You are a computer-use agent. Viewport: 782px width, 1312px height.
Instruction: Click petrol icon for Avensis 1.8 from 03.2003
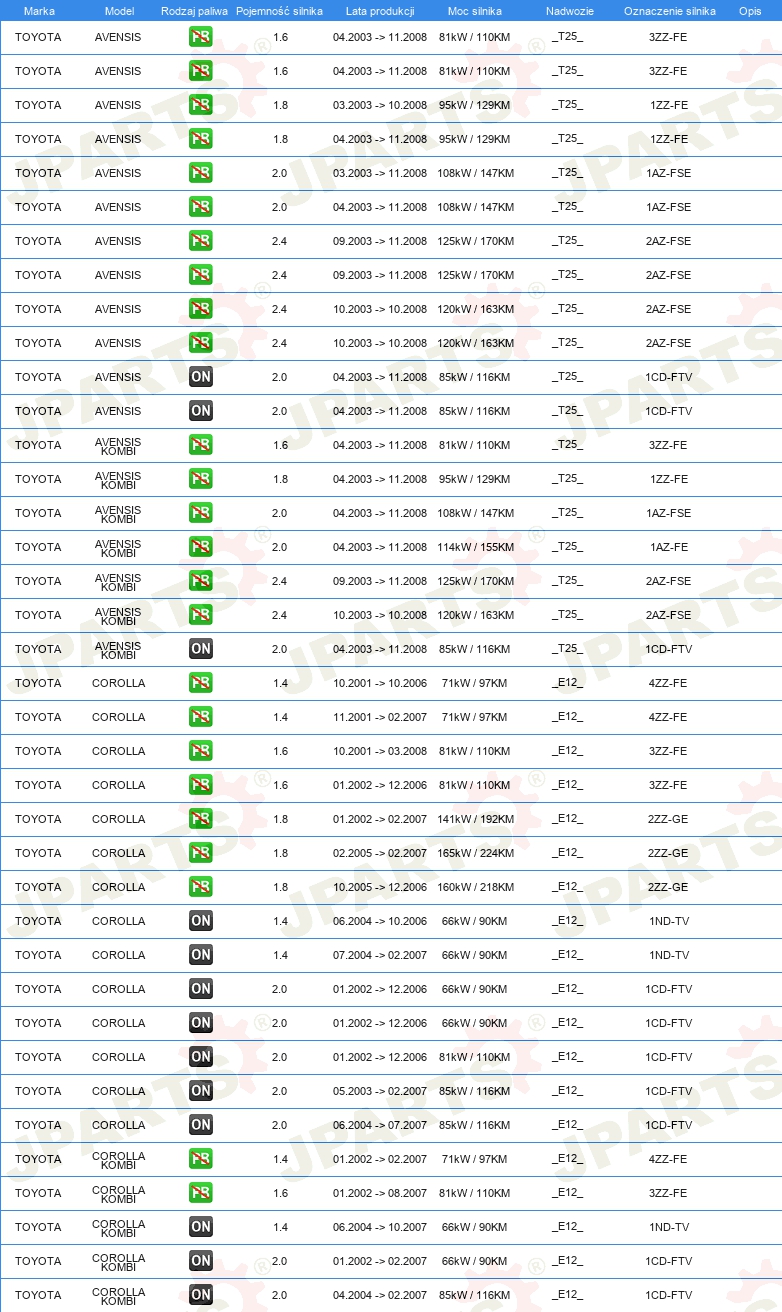tap(201, 105)
